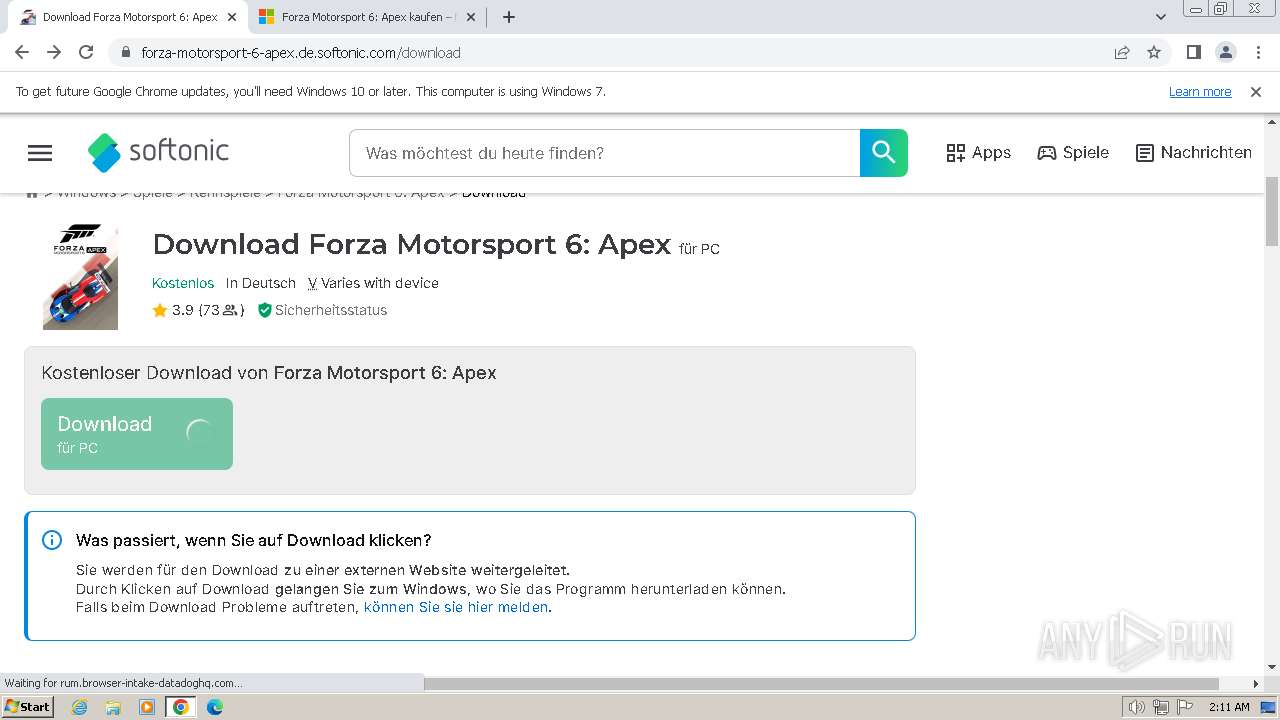This screenshot has width=1280, height=720.
Task: Open the Forza Motorsport 6 Apex cover thumbnail
Action: point(80,277)
